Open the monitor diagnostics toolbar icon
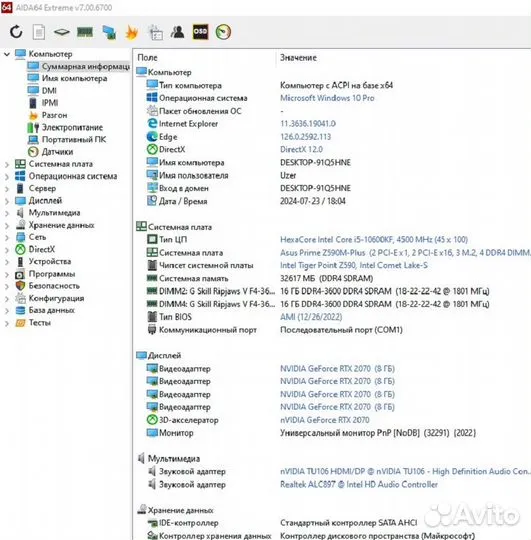531x540 pixels. (109, 32)
